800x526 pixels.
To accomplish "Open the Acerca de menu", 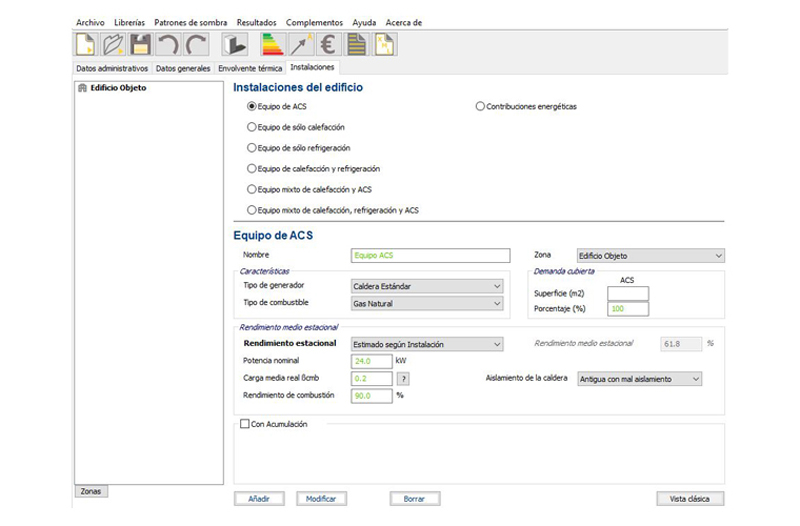I will coord(404,22).
